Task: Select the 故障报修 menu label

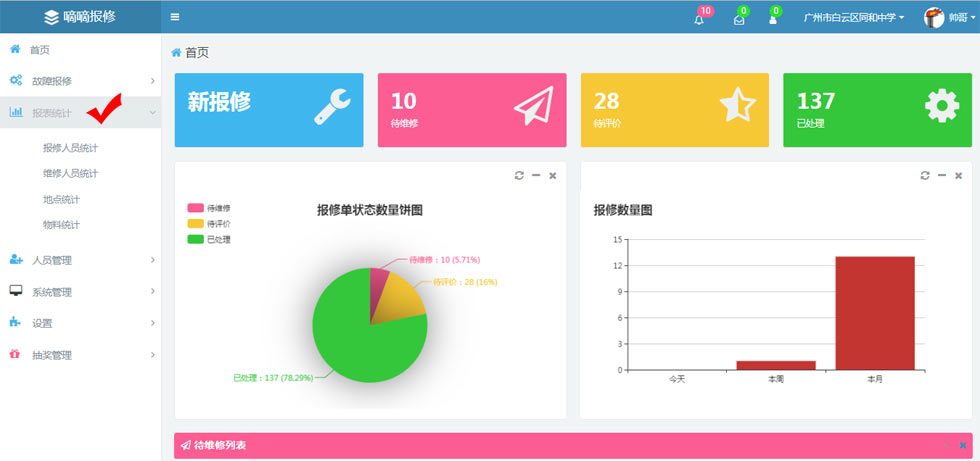Action: (52, 81)
